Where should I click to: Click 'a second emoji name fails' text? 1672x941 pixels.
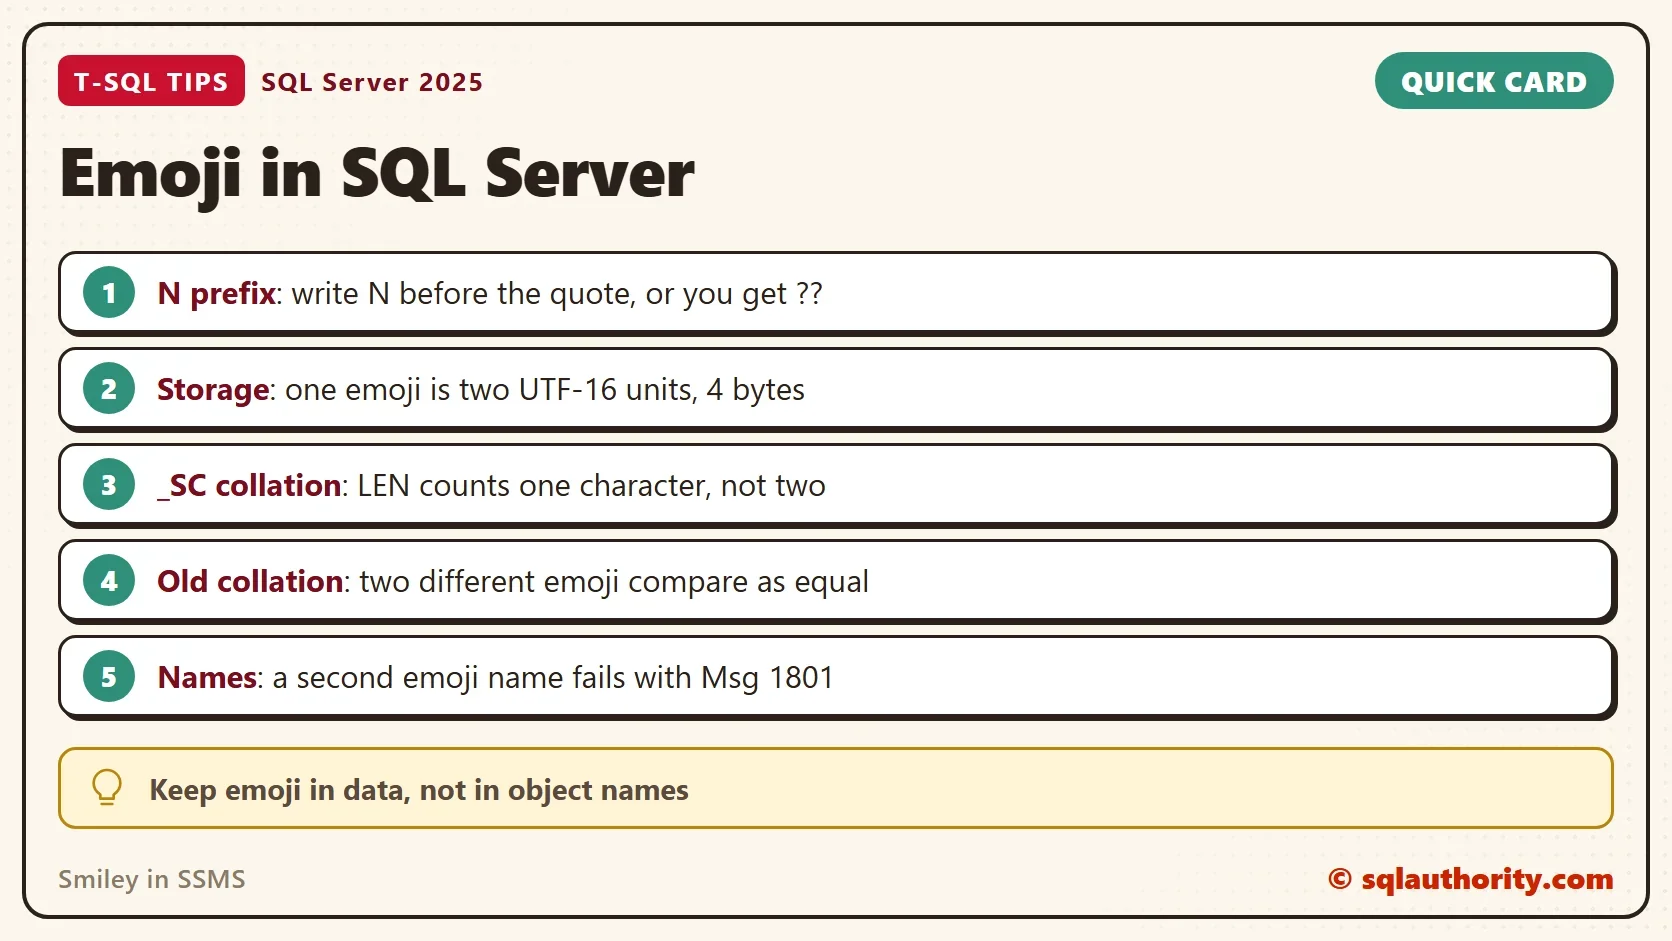(x=449, y=677)
